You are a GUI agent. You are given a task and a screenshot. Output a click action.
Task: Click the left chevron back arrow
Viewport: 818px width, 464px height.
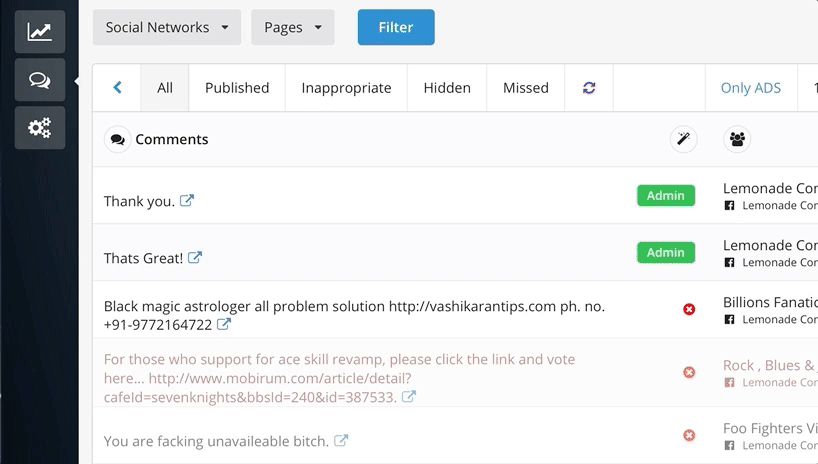click(117, 88)
